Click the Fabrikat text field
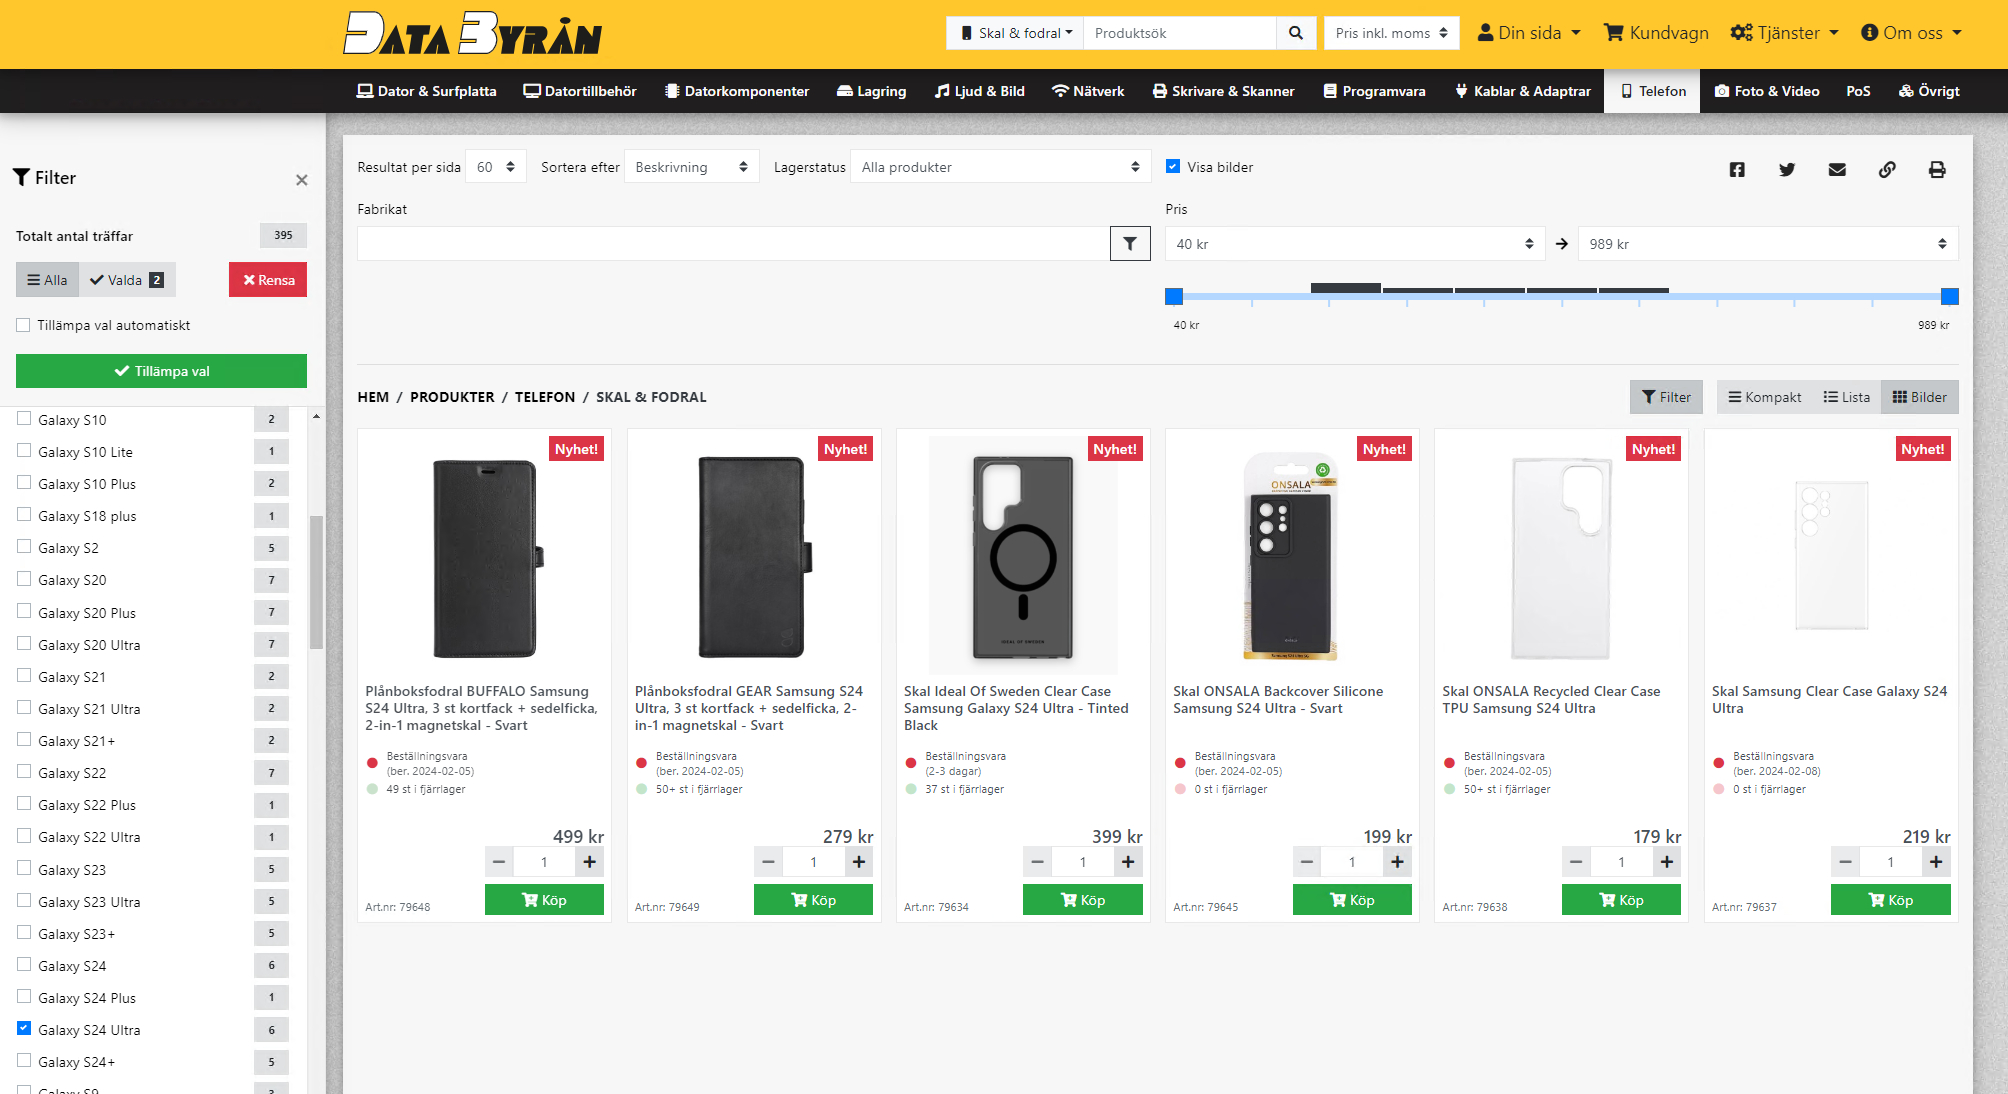 pyautogui.click(x=733, y=244)
